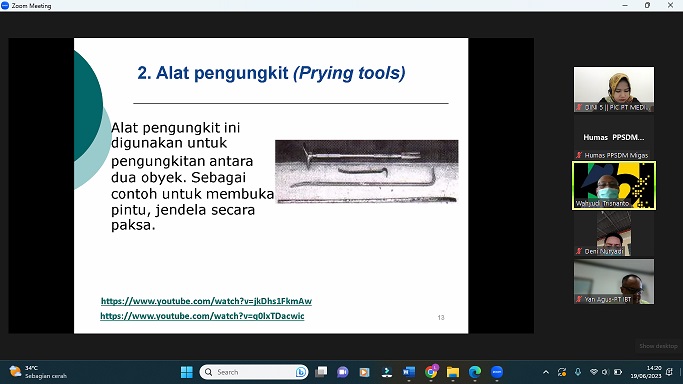683x384 pixels.
Task: Open the volume speaker tray icon
Action: [605, 372]
